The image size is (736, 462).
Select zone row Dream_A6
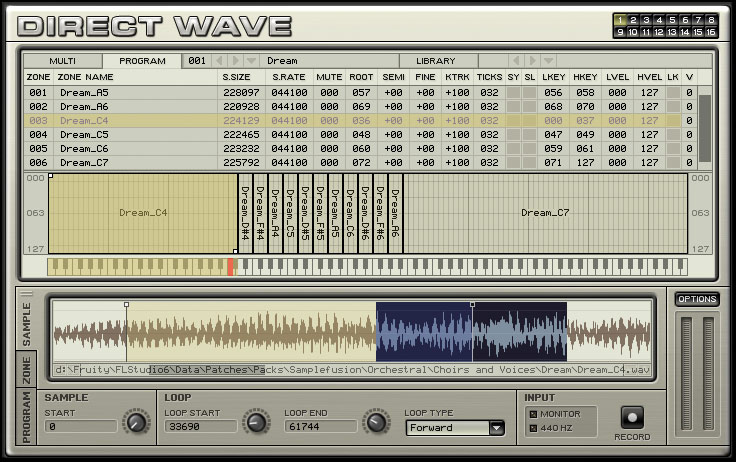click(360, 107)
